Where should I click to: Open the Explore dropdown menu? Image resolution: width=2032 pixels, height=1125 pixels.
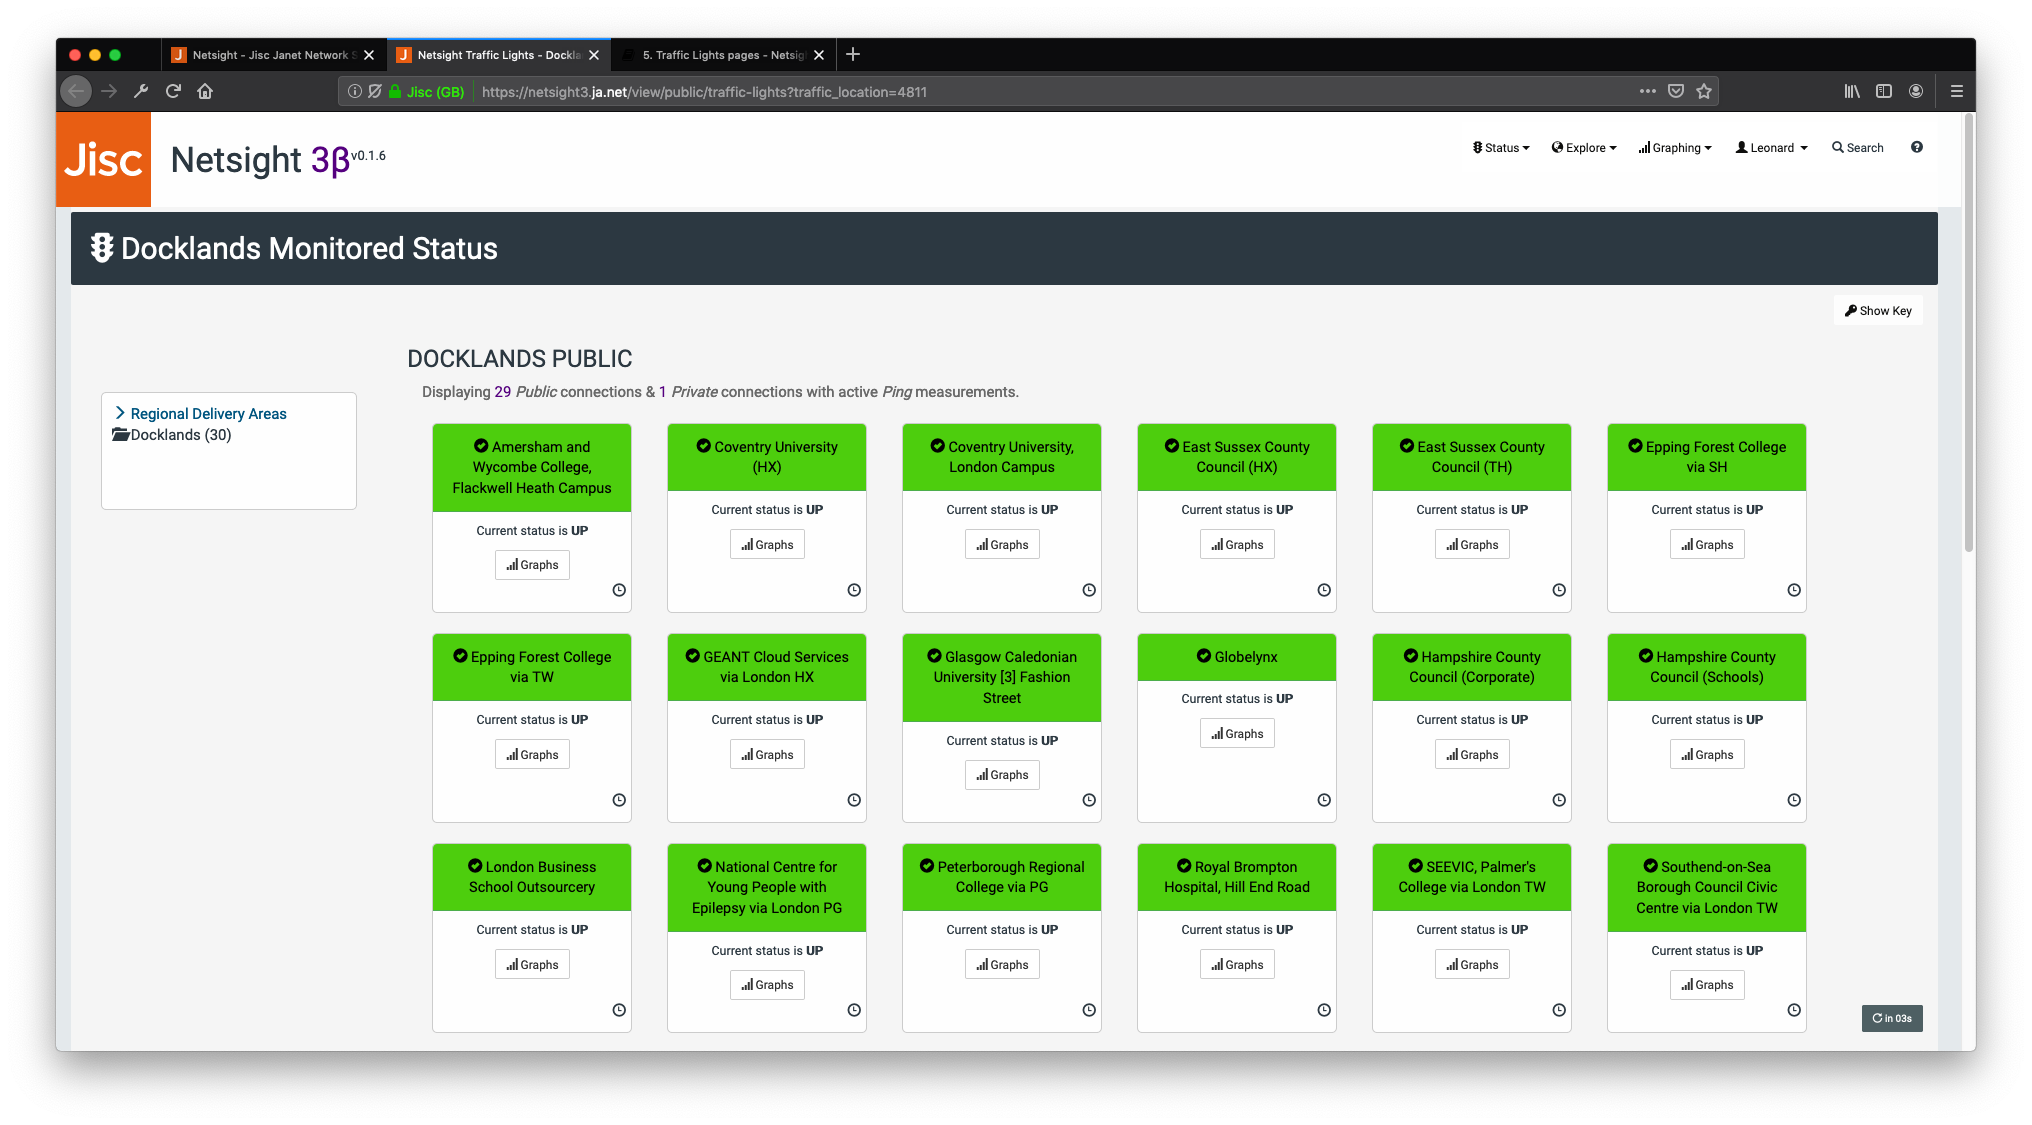[1584, 148]
